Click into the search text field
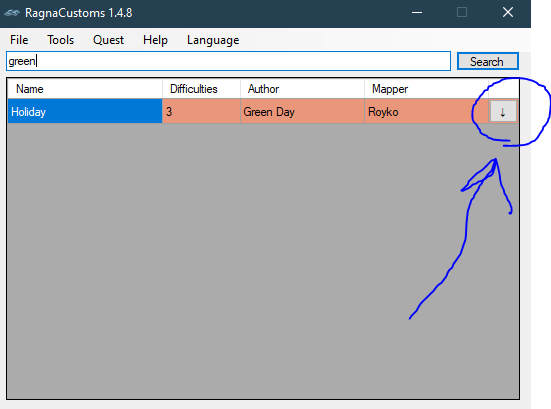 228,61
